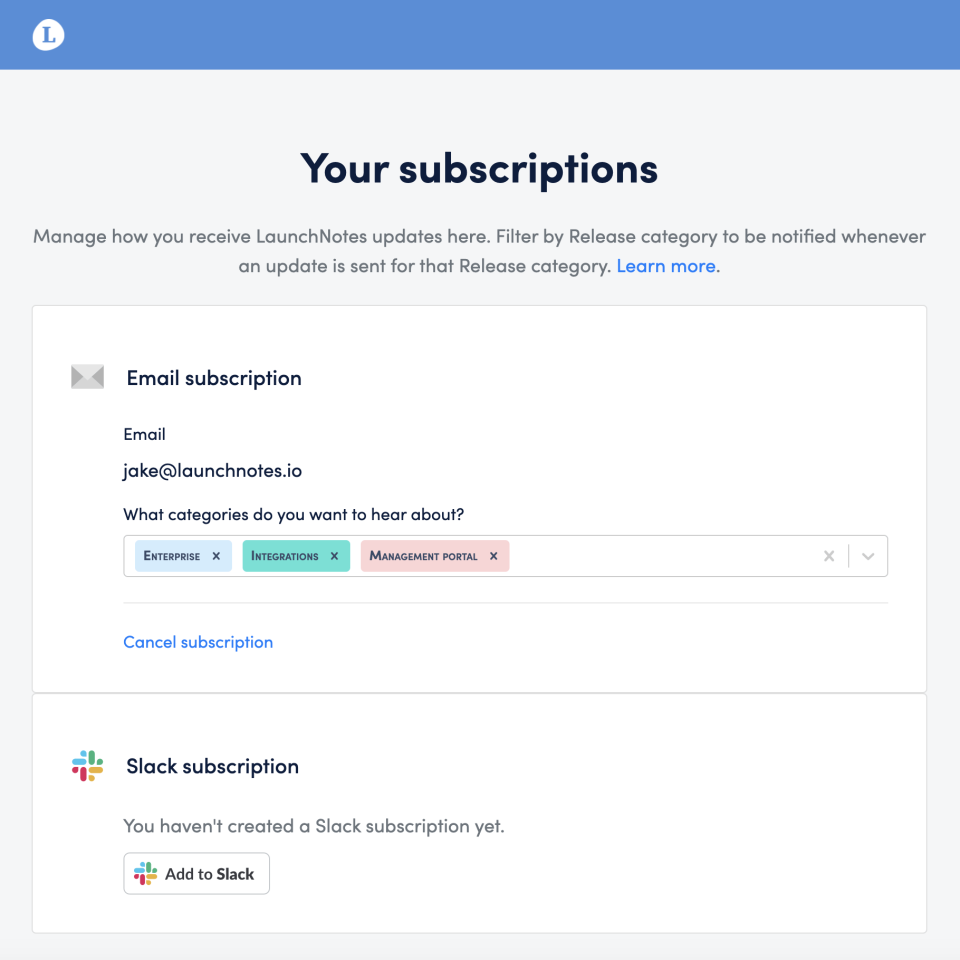Select the Integrations tag label

(x=285, y=556)
